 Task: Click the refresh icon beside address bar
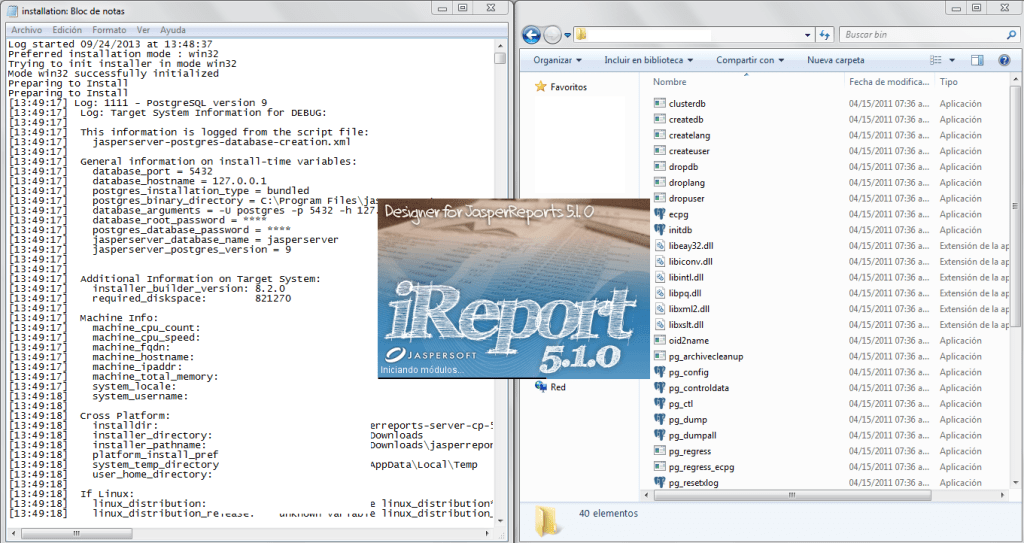[x=825, y=35]
